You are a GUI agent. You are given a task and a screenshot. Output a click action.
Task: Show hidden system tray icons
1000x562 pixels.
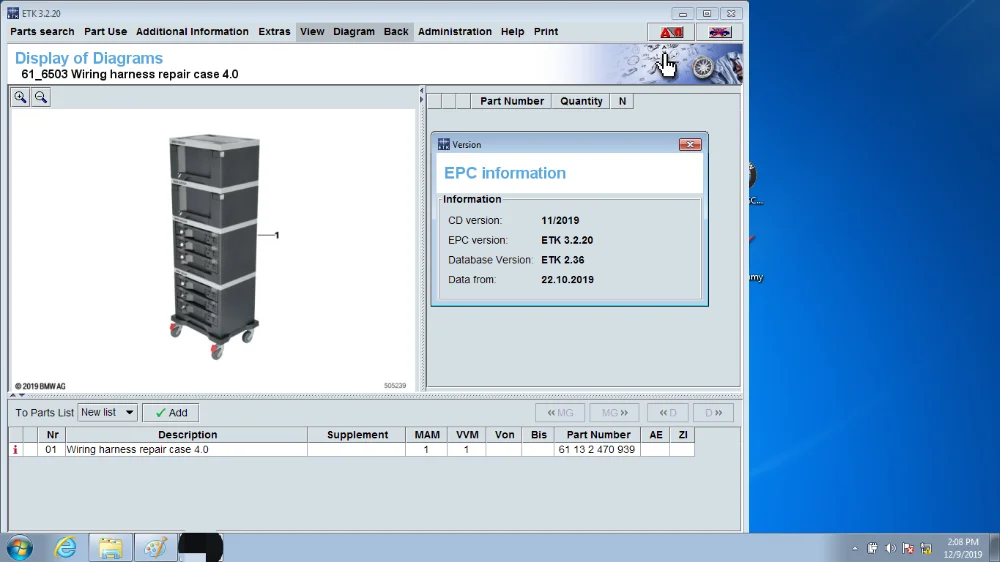tap(855, 549)
